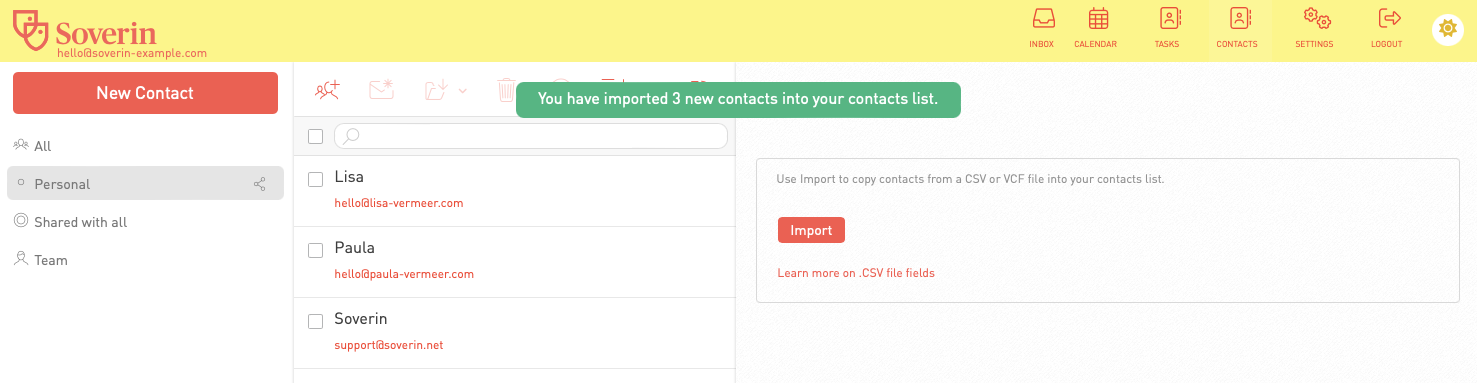The height and width of the screenshot is (383, 1477).
Task: Click the add contact toolbar icon
Action: [328, 90]
